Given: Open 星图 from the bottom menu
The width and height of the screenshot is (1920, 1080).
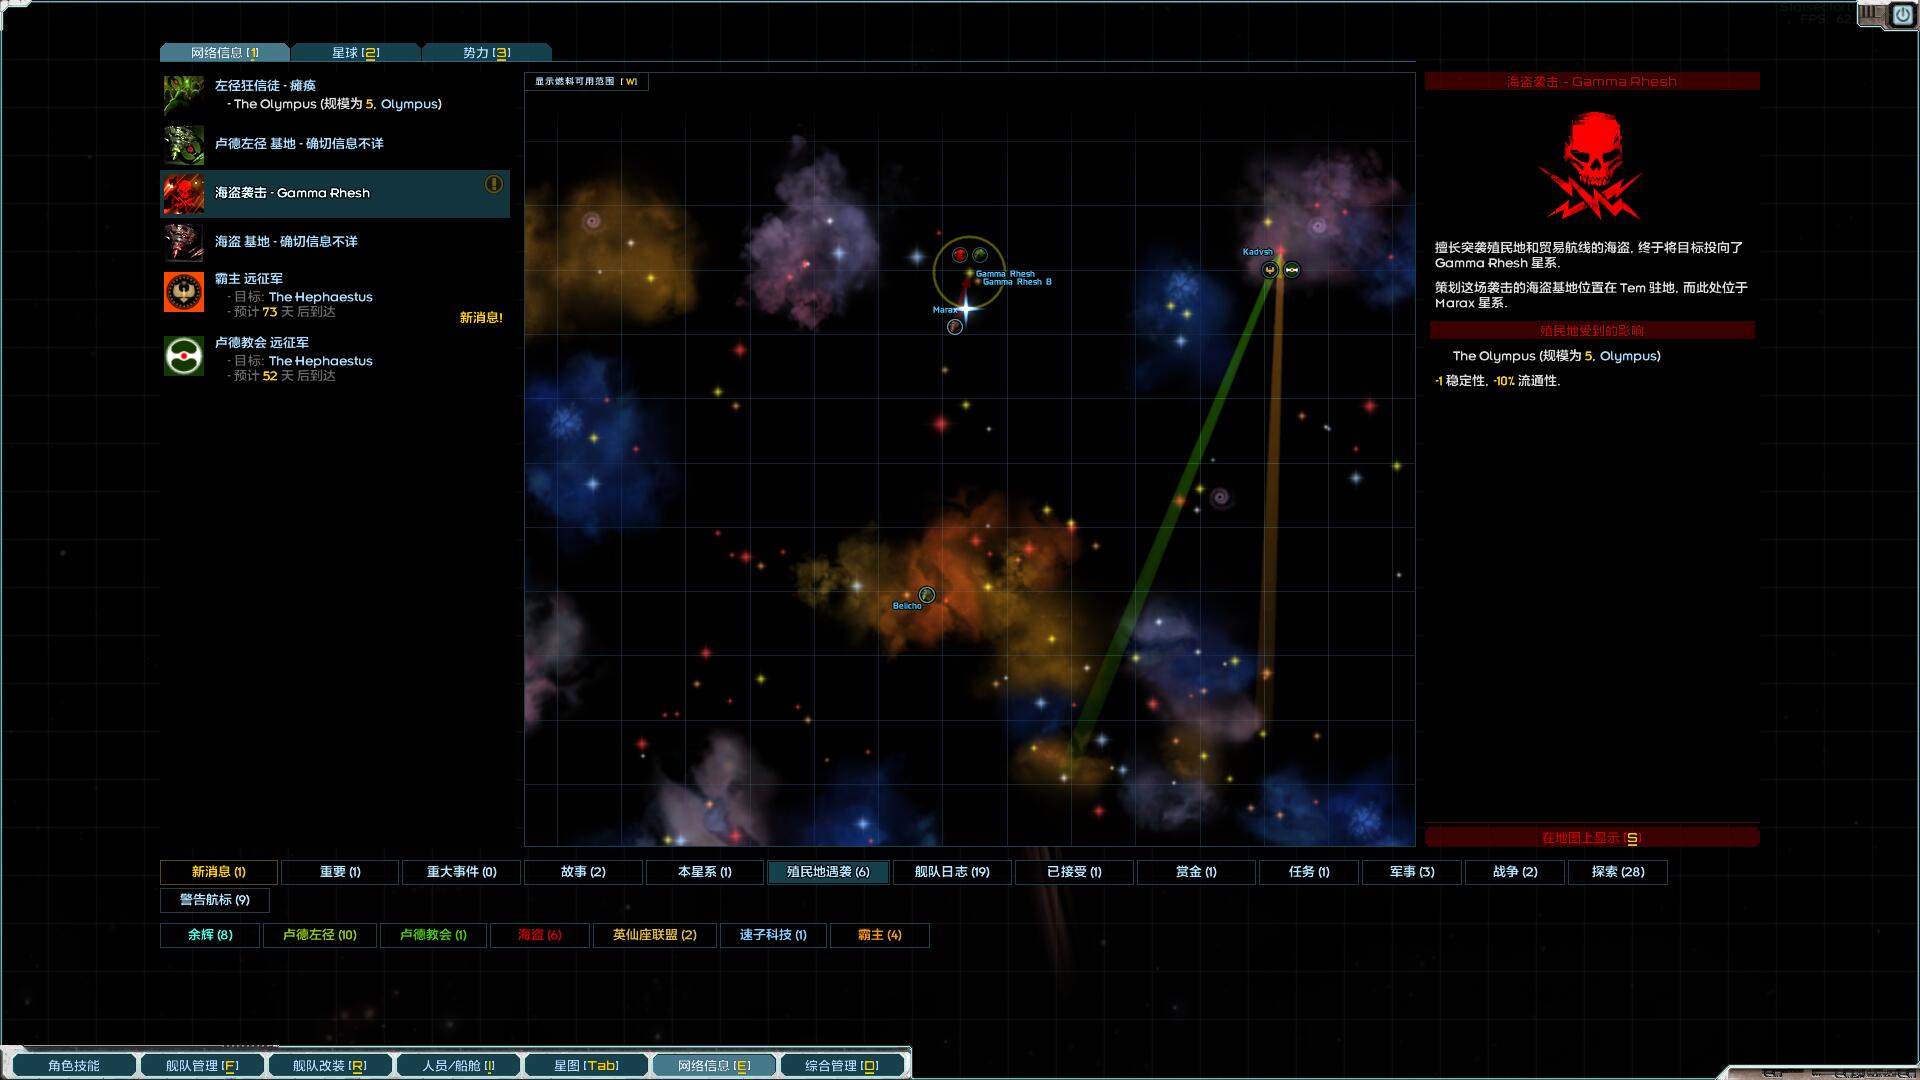Looking at the screenshot, I should 586,1066.
